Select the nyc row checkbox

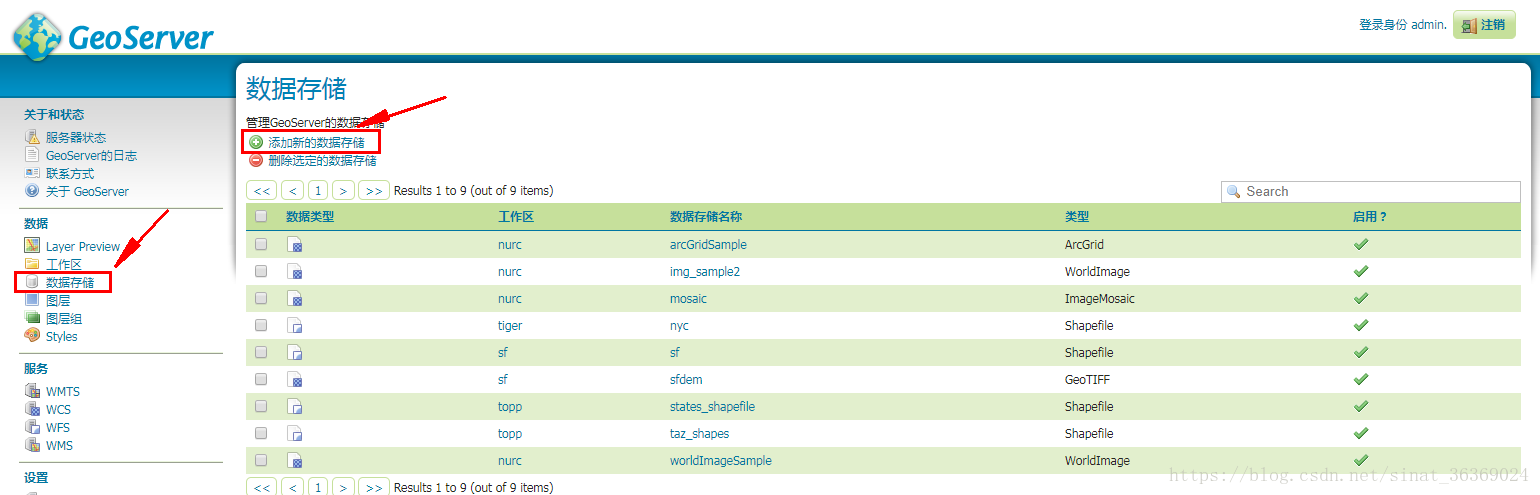tap(261, 325)
